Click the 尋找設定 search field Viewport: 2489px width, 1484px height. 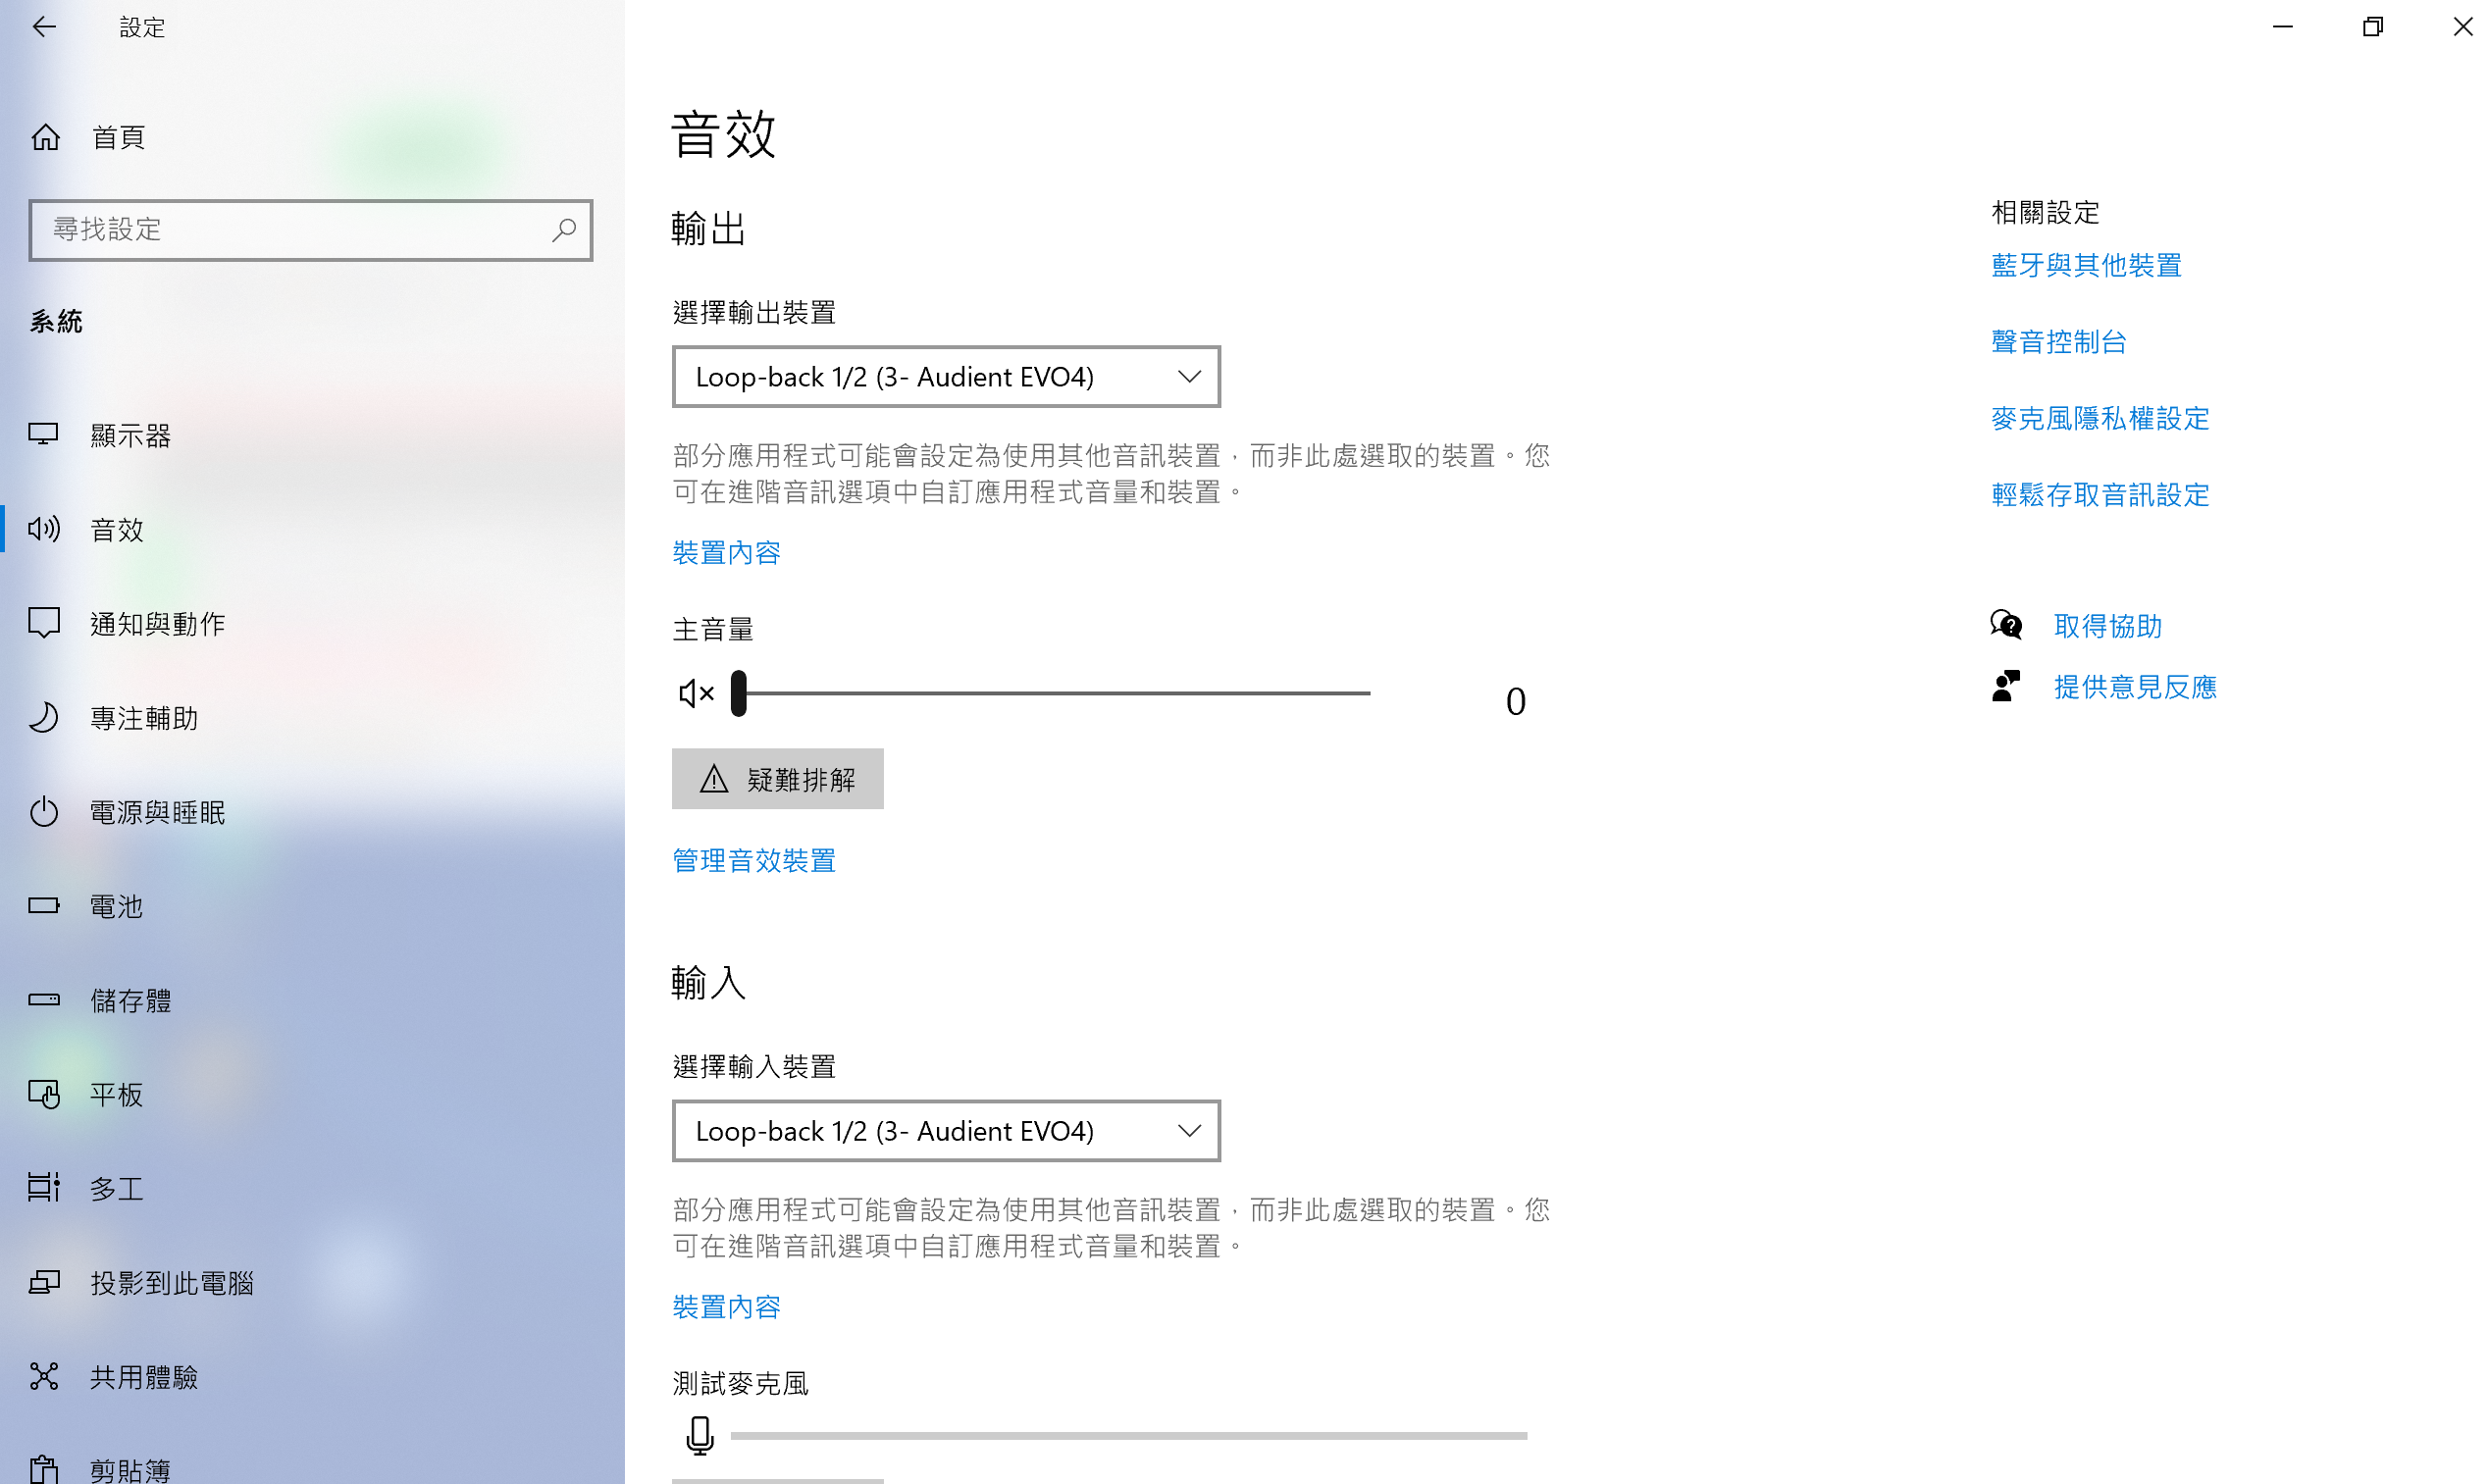tap(311, 230)
